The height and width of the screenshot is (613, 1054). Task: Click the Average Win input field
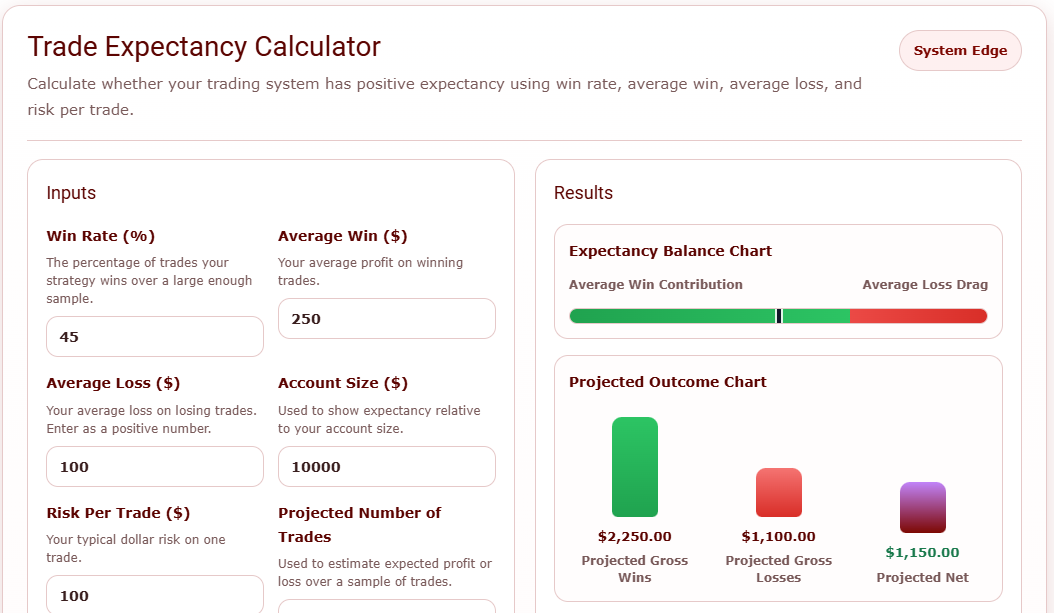click(x=386, y=319)
